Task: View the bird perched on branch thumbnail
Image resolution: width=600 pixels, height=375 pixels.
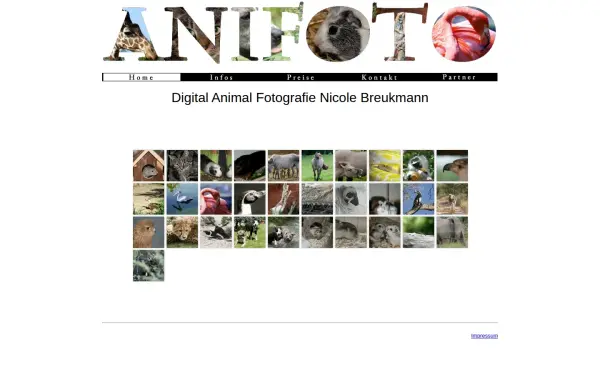Action: point(418,199)
